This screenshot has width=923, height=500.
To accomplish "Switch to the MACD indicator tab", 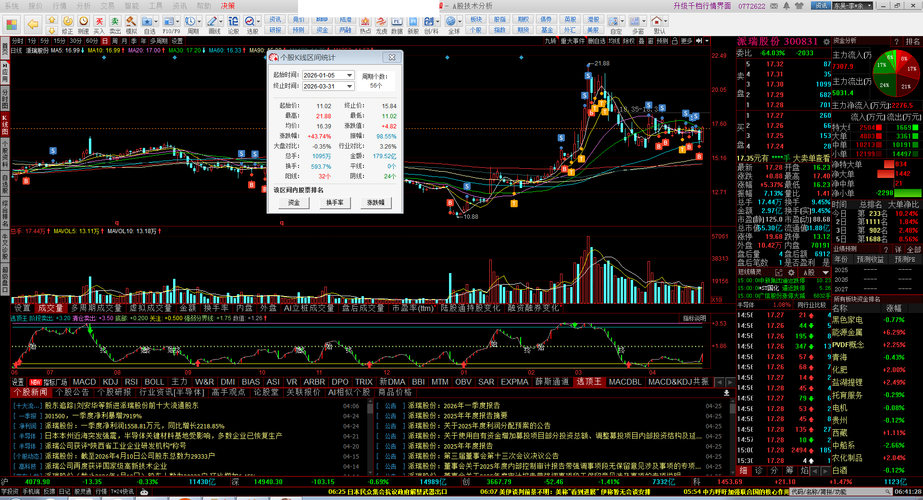I will coord(84,382).
